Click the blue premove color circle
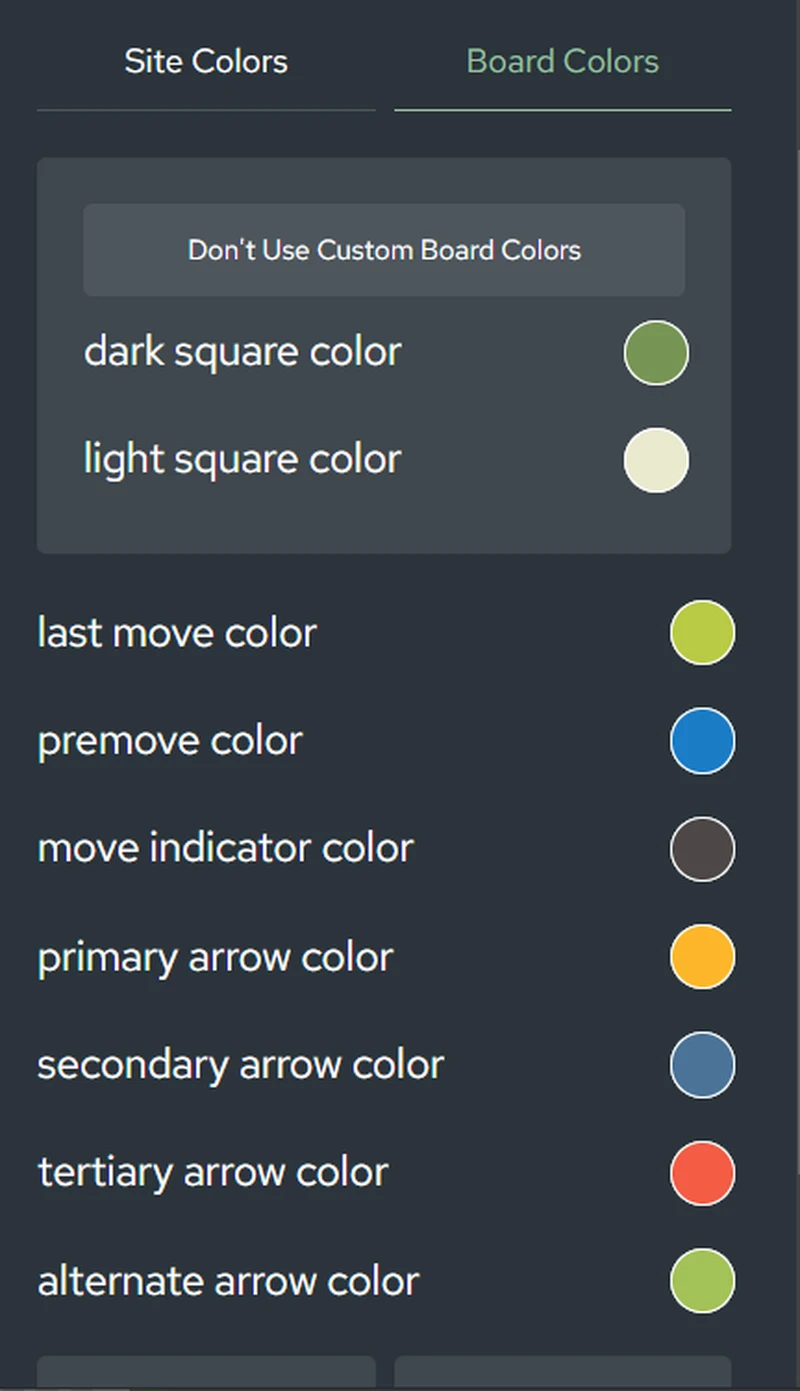800x1391 pixels. tap(701, 740)
